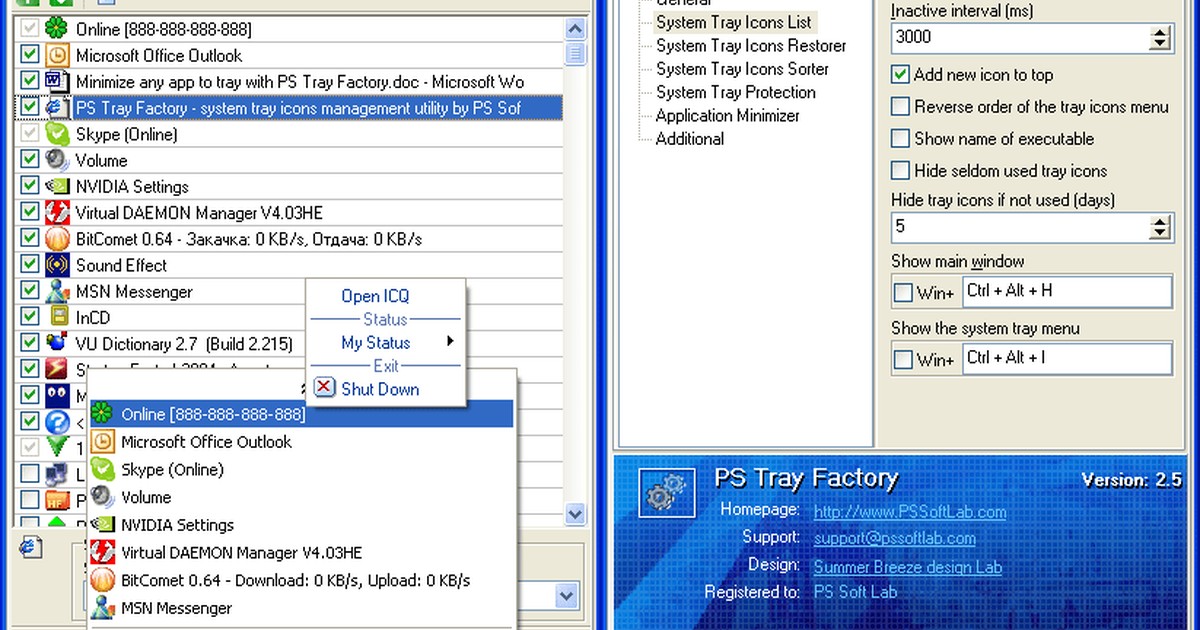Open the www.PSSoftLab.com homepage link
This screenshot has width=1200, height=630.
[910, 511]
